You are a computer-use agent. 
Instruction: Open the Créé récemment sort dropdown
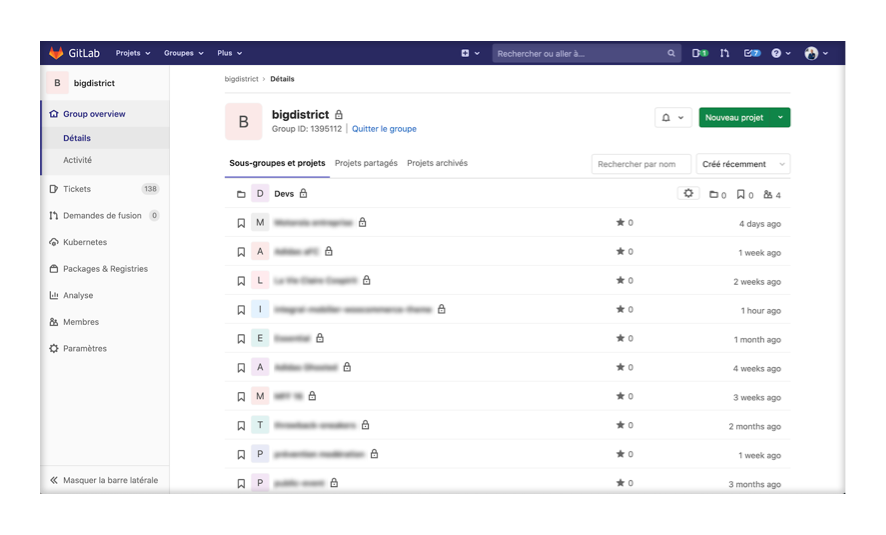(x=743, y=164)
